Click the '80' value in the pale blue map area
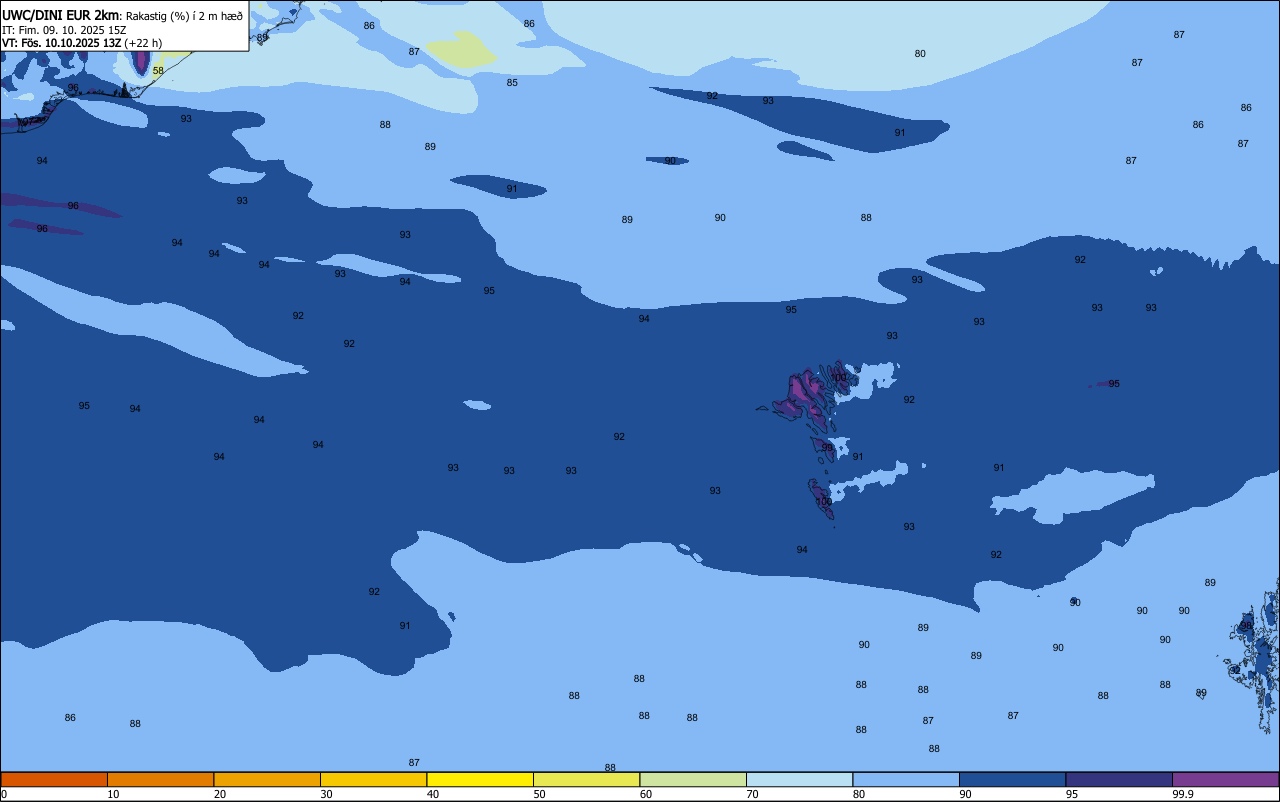 pyautogui.click(x=920, y=54)
